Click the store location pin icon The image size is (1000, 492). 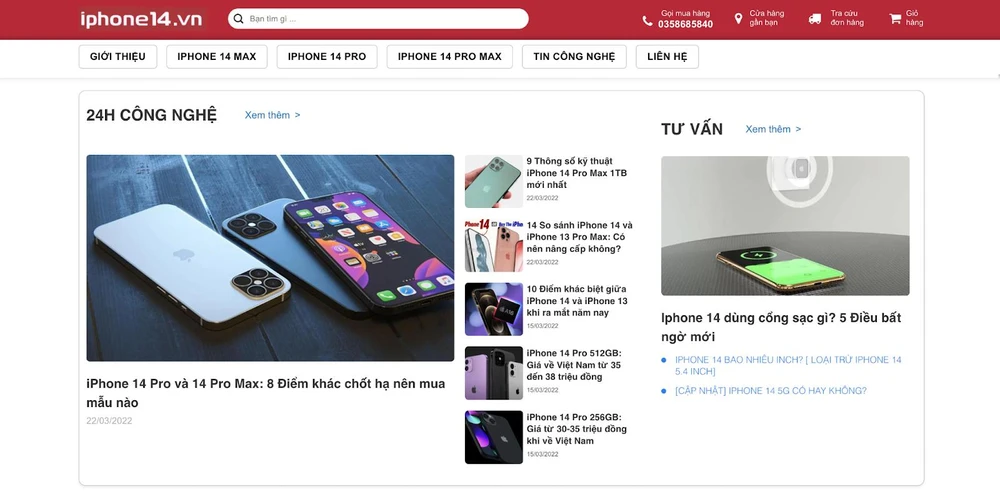(739, 19)
